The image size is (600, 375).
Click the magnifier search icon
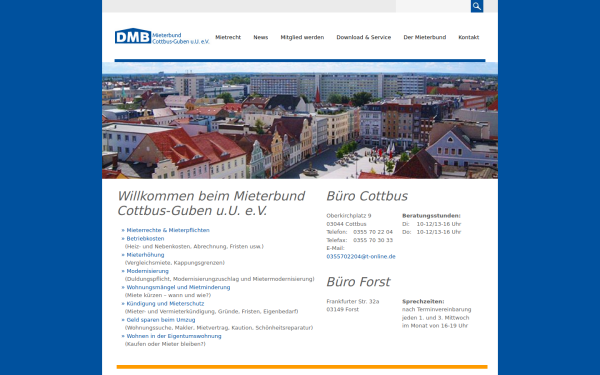(477, 6)
